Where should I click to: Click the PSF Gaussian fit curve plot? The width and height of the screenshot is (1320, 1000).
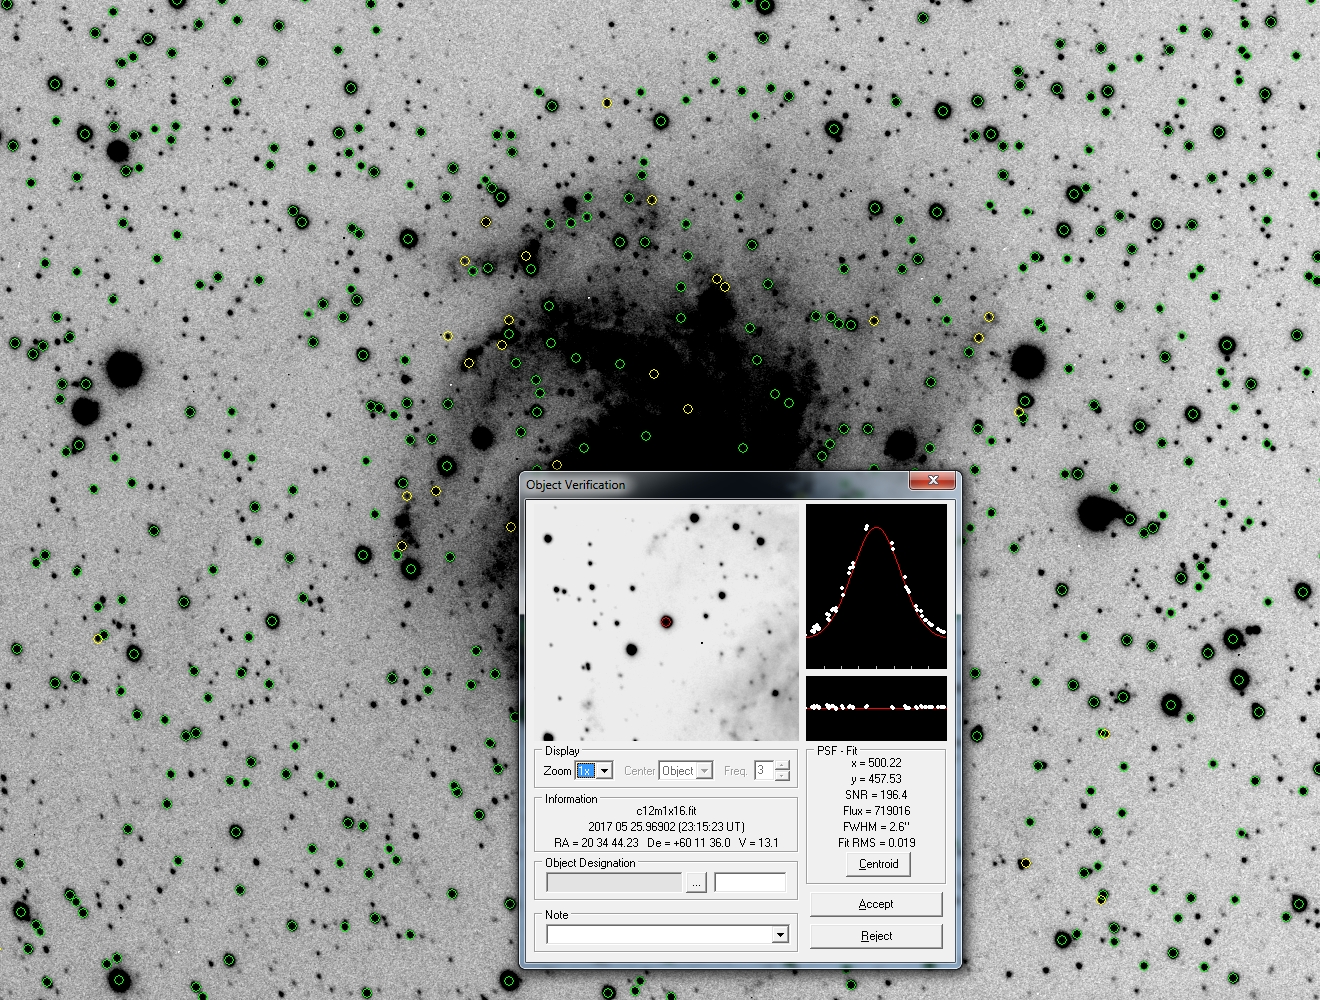(x=876, y=586)
